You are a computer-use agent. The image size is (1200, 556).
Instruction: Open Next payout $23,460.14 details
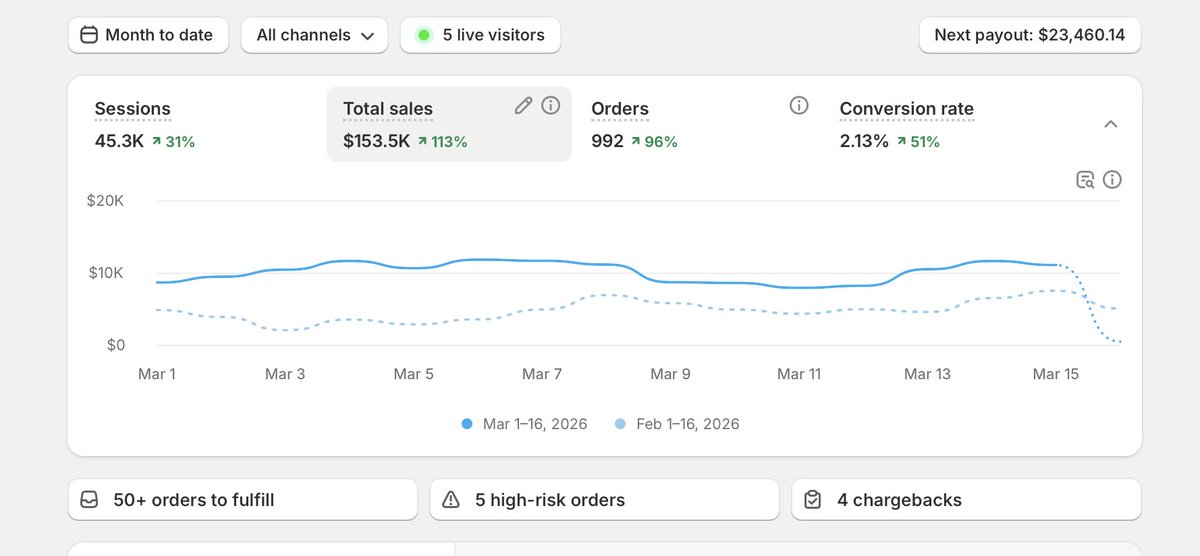1030,35
